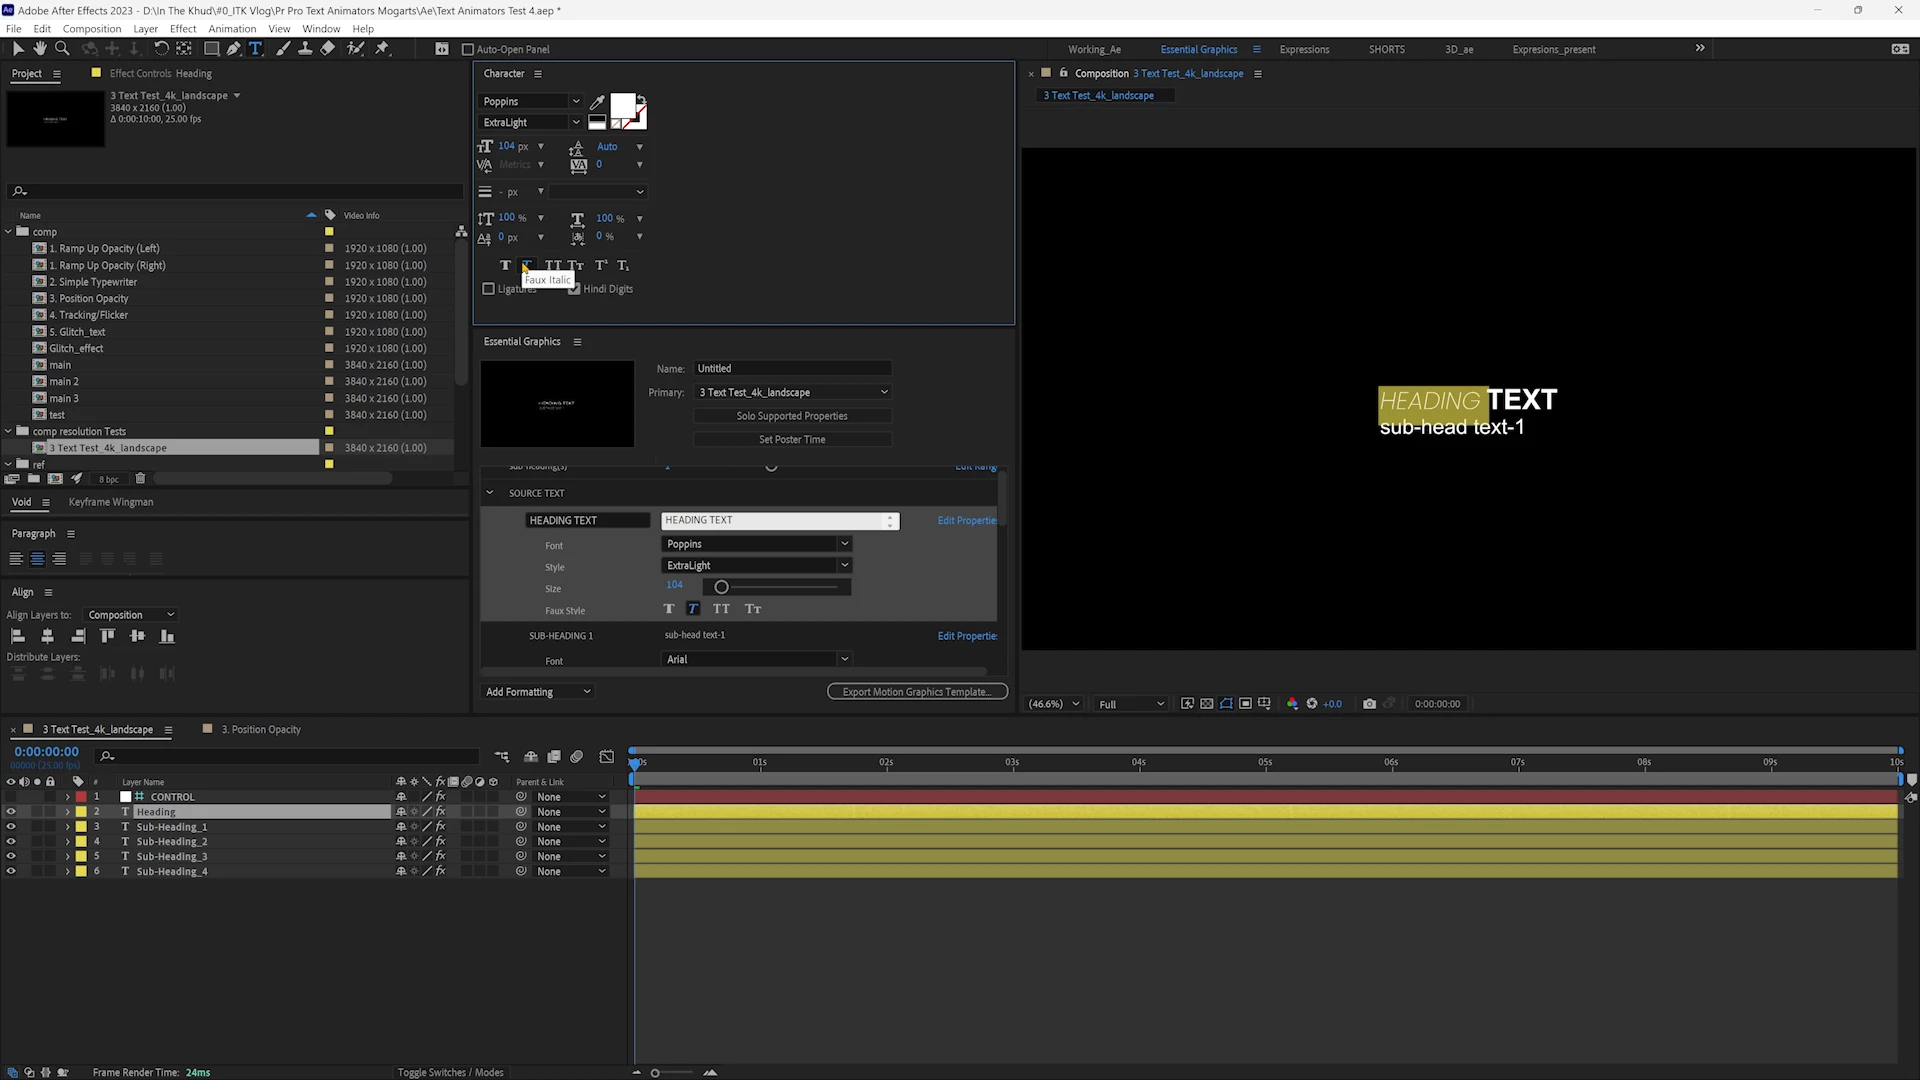Open the Composition menu
1920x1080 pixels.
point(91,29)
